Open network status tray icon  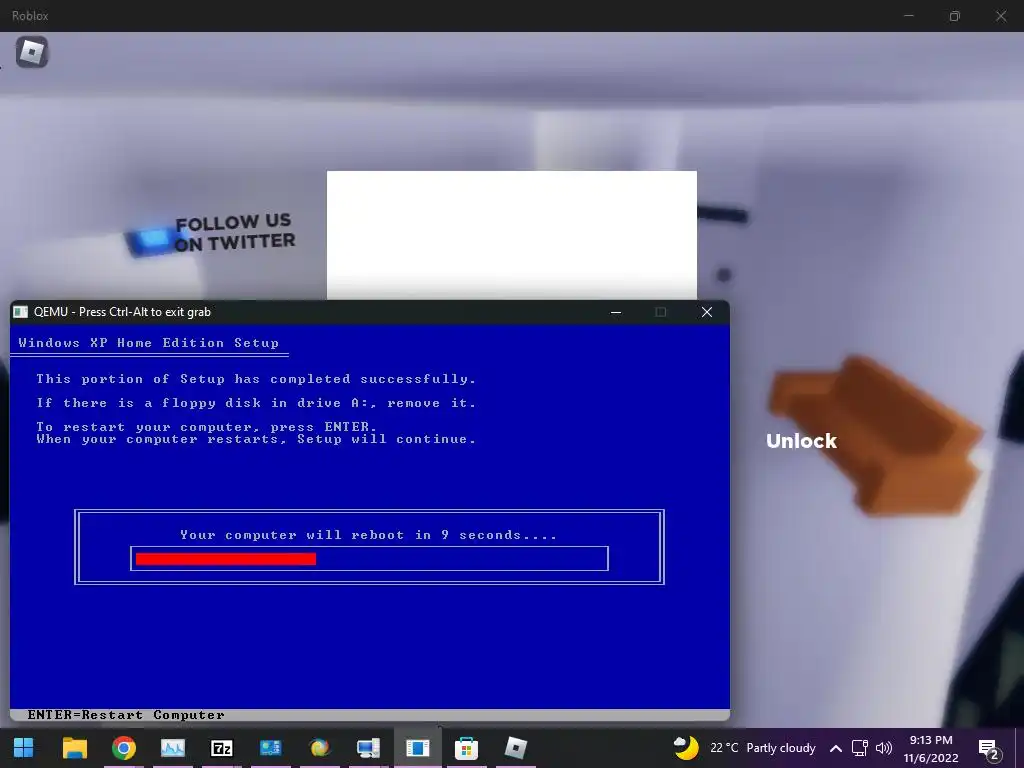859,748
